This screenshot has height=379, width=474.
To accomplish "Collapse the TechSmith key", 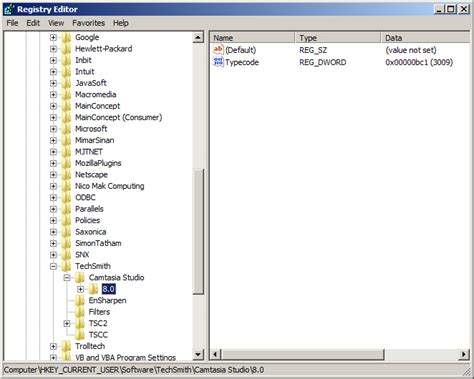I will click(53, 266).
